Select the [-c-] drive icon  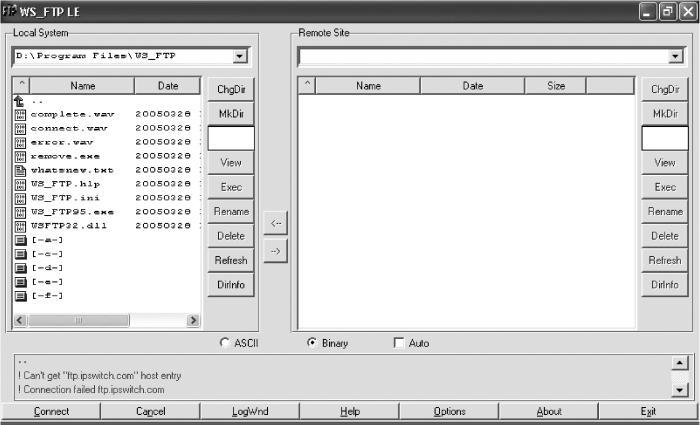click(20, 254)
